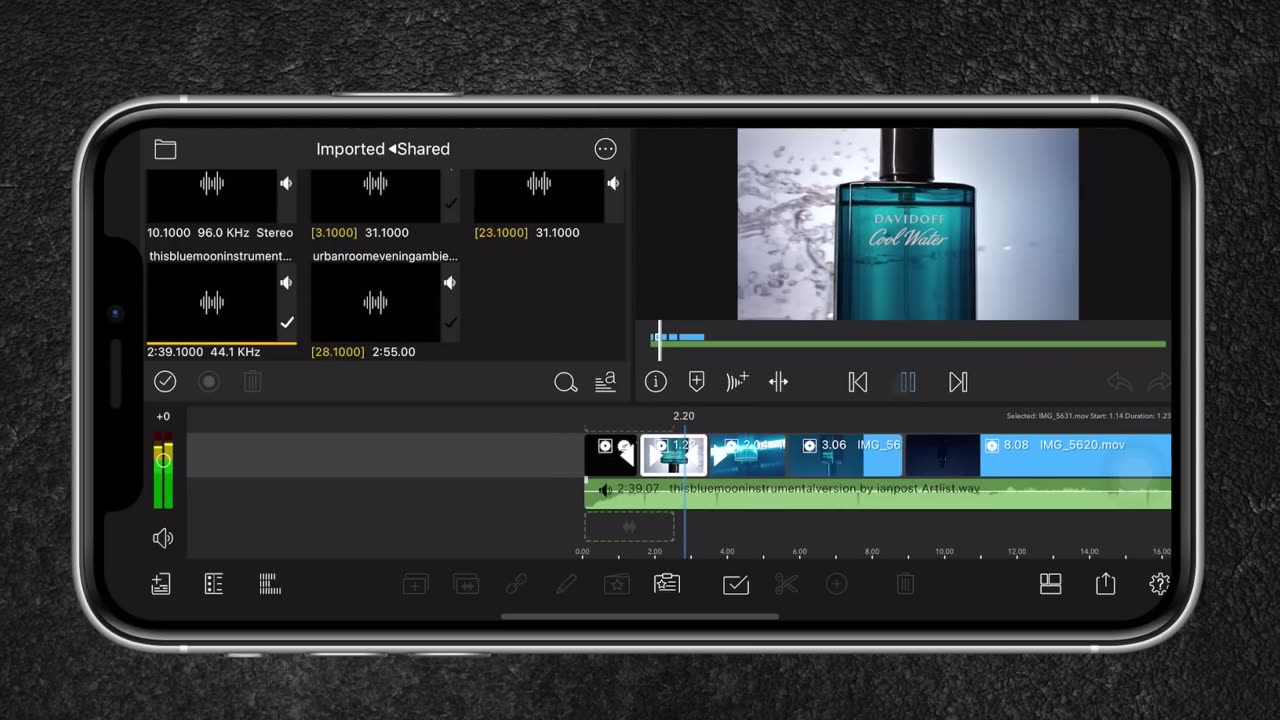Jump to the next edit
This screenshot has height=720, width=1280.
click(958, 382)
